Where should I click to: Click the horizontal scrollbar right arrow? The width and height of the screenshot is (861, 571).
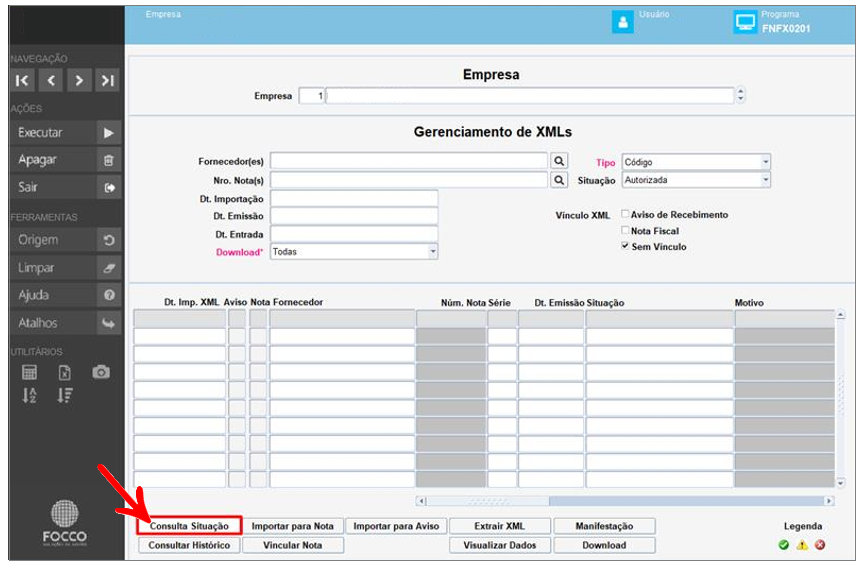829,501
